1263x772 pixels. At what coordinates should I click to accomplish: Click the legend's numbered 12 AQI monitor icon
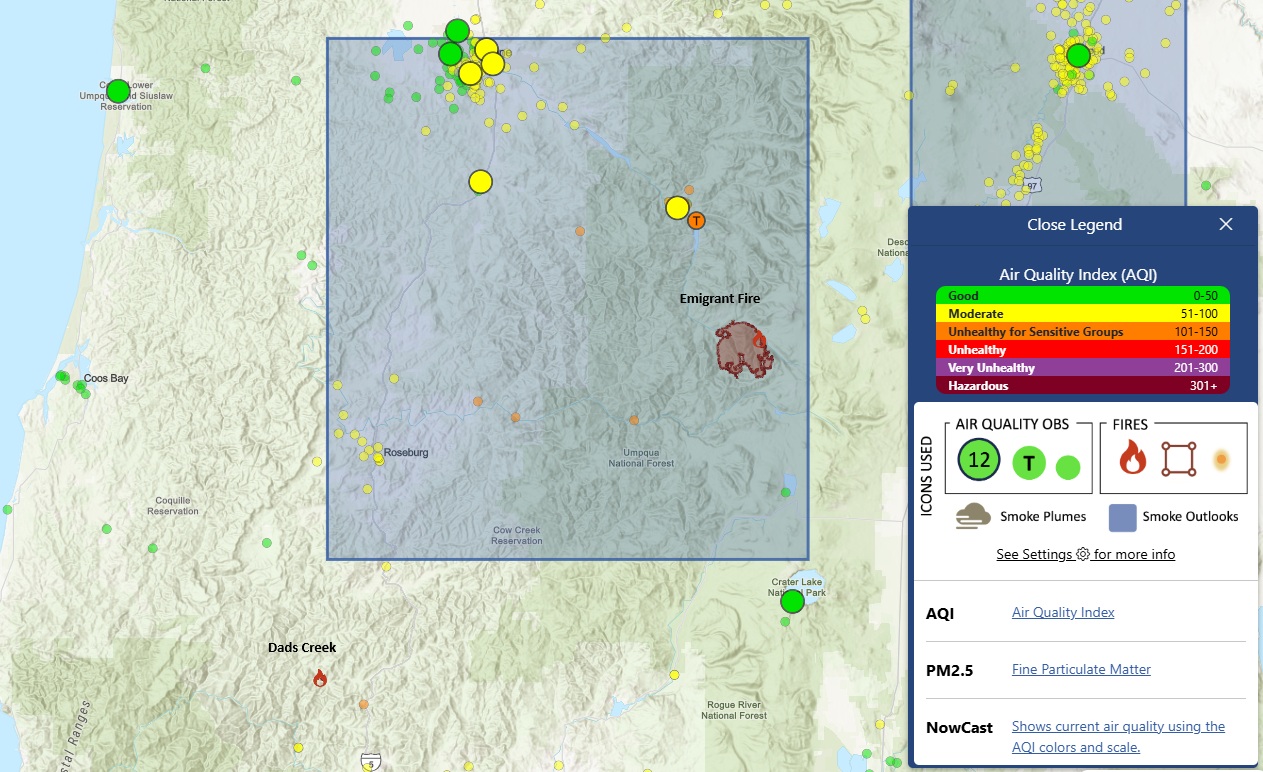pyautogui.click(x=979, y=460)
